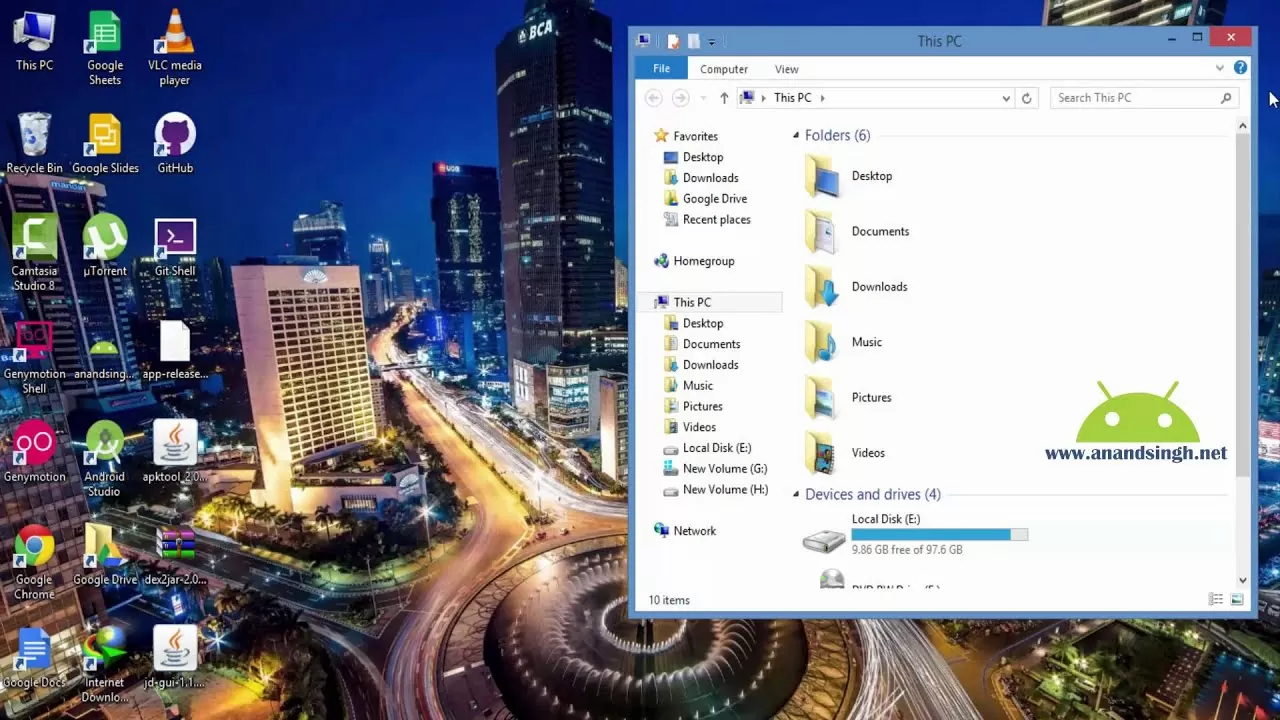Select New Volume (H:) in navigation pane
The height and width of the screenshot is (720, 1280).
715,490
